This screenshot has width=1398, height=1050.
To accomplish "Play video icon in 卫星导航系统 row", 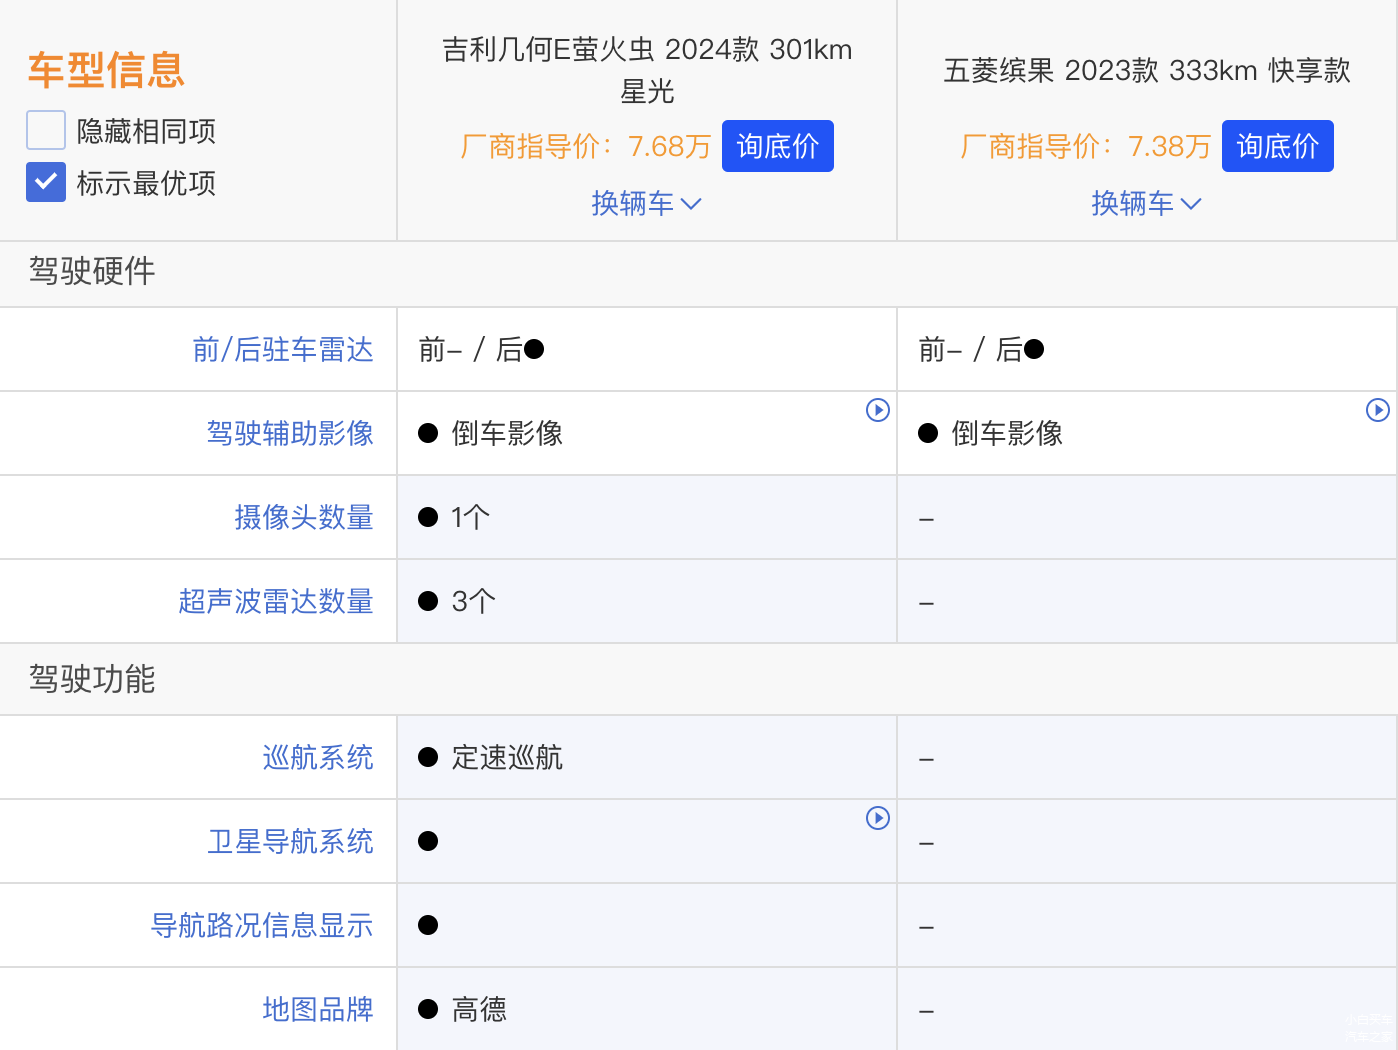I will 878,818.
